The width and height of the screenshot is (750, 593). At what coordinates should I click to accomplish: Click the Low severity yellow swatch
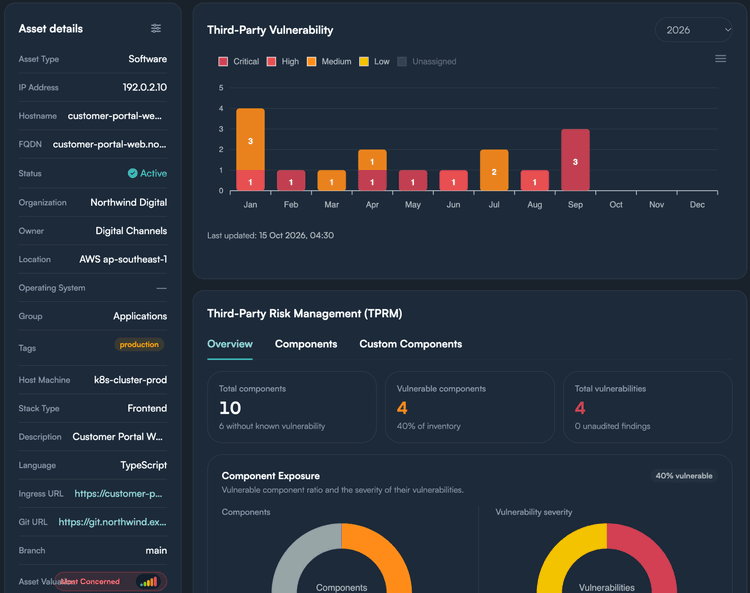(364, 62)
